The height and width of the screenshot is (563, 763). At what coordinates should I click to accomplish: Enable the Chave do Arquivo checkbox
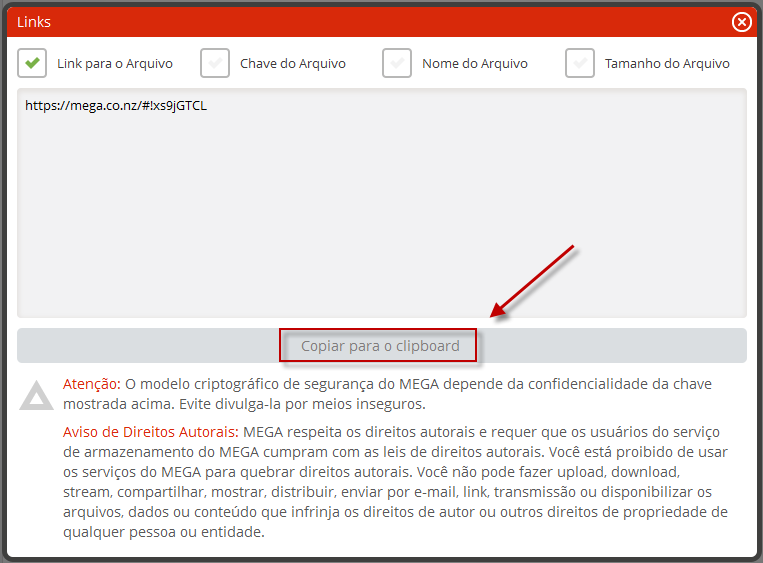coord(215,63)
